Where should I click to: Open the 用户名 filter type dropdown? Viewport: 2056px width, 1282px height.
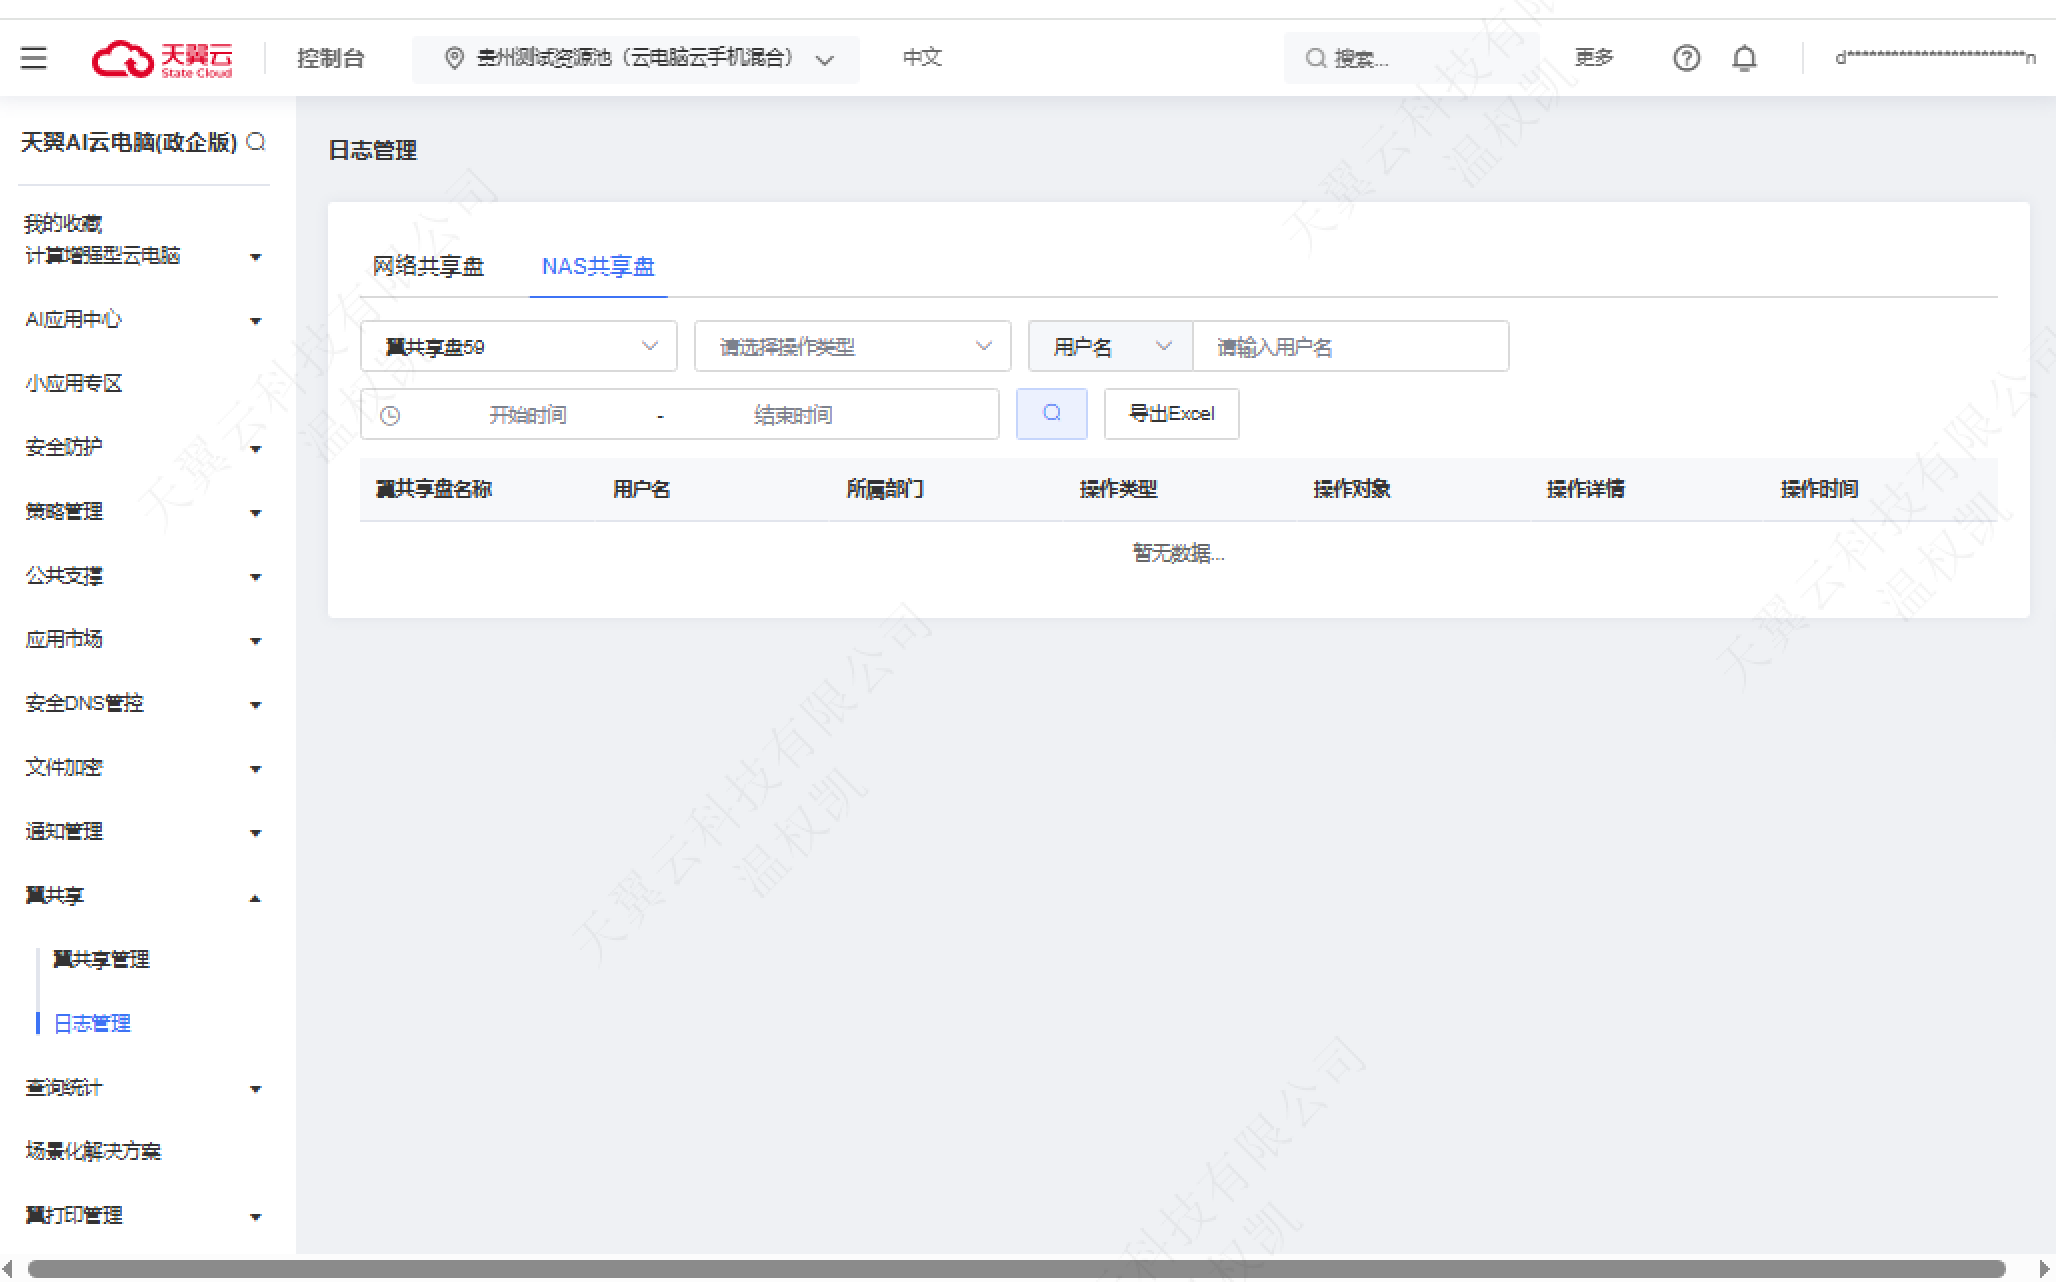tap(1110, 346)
